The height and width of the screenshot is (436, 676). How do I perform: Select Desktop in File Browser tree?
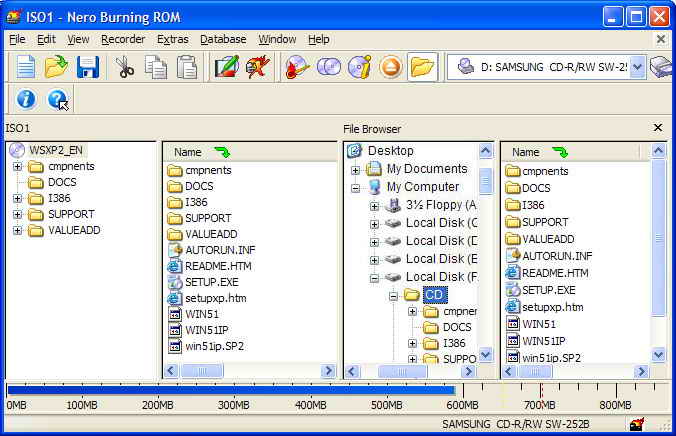tap(390, 151)
